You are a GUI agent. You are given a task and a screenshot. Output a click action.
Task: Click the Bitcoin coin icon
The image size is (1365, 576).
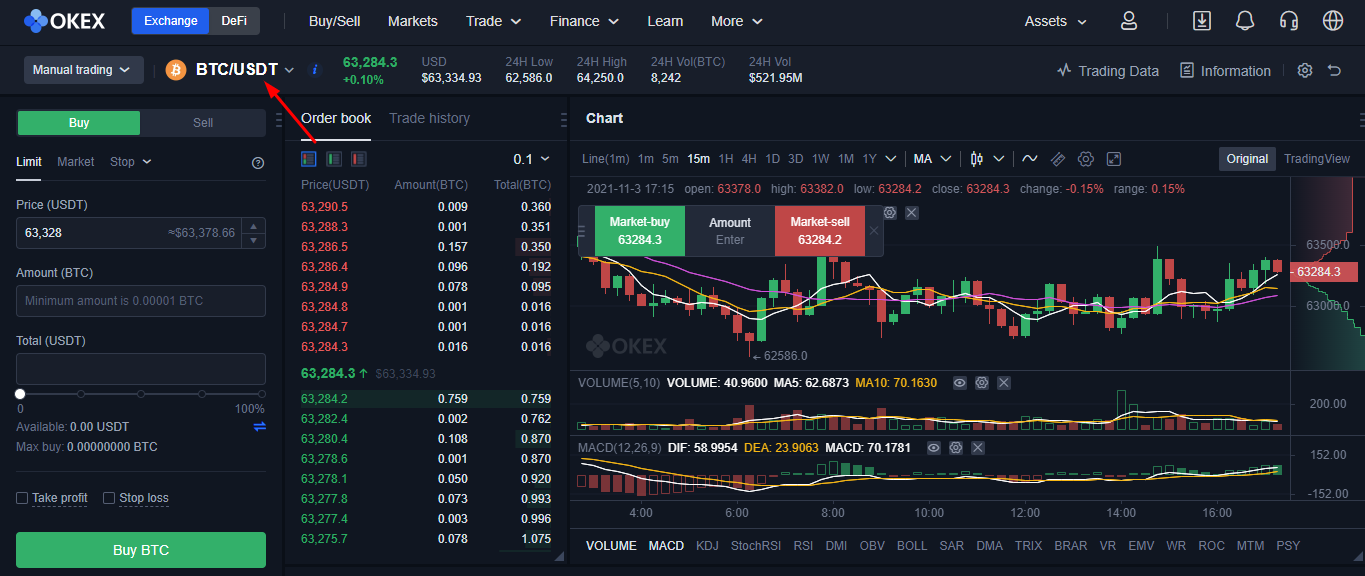(x=176, y=70)
